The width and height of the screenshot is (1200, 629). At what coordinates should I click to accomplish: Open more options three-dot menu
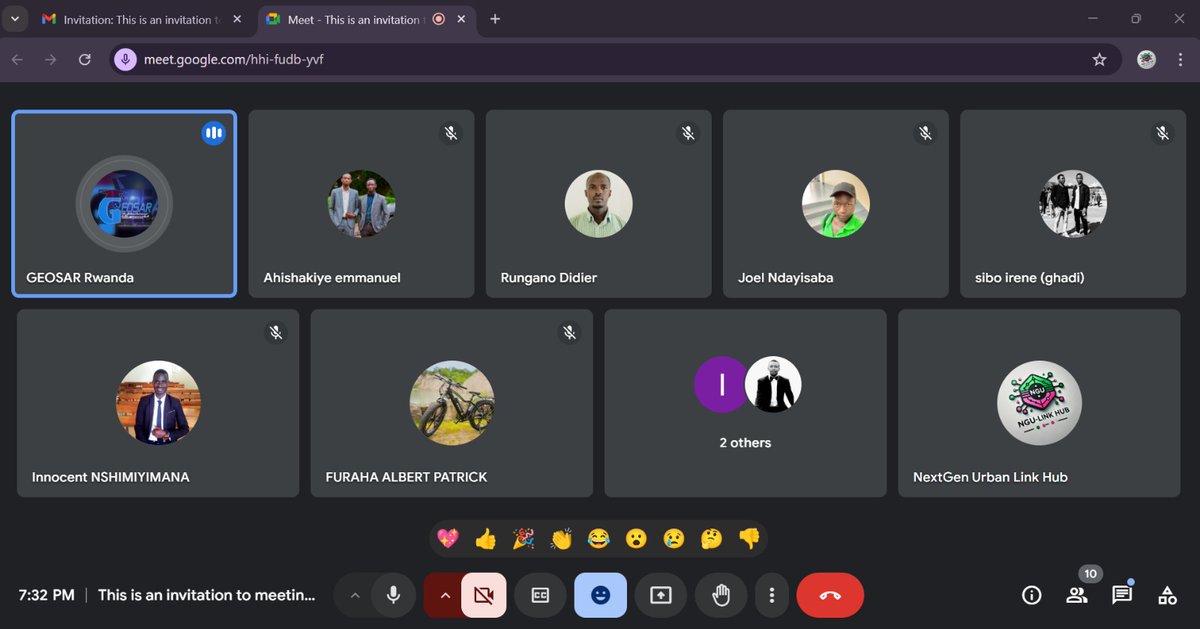pos(772,595)
